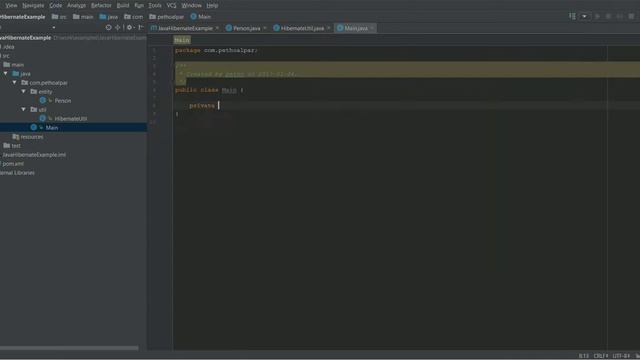Open the Run menu
The height and width of the screenshot is (360, 640).
[139, 5]
